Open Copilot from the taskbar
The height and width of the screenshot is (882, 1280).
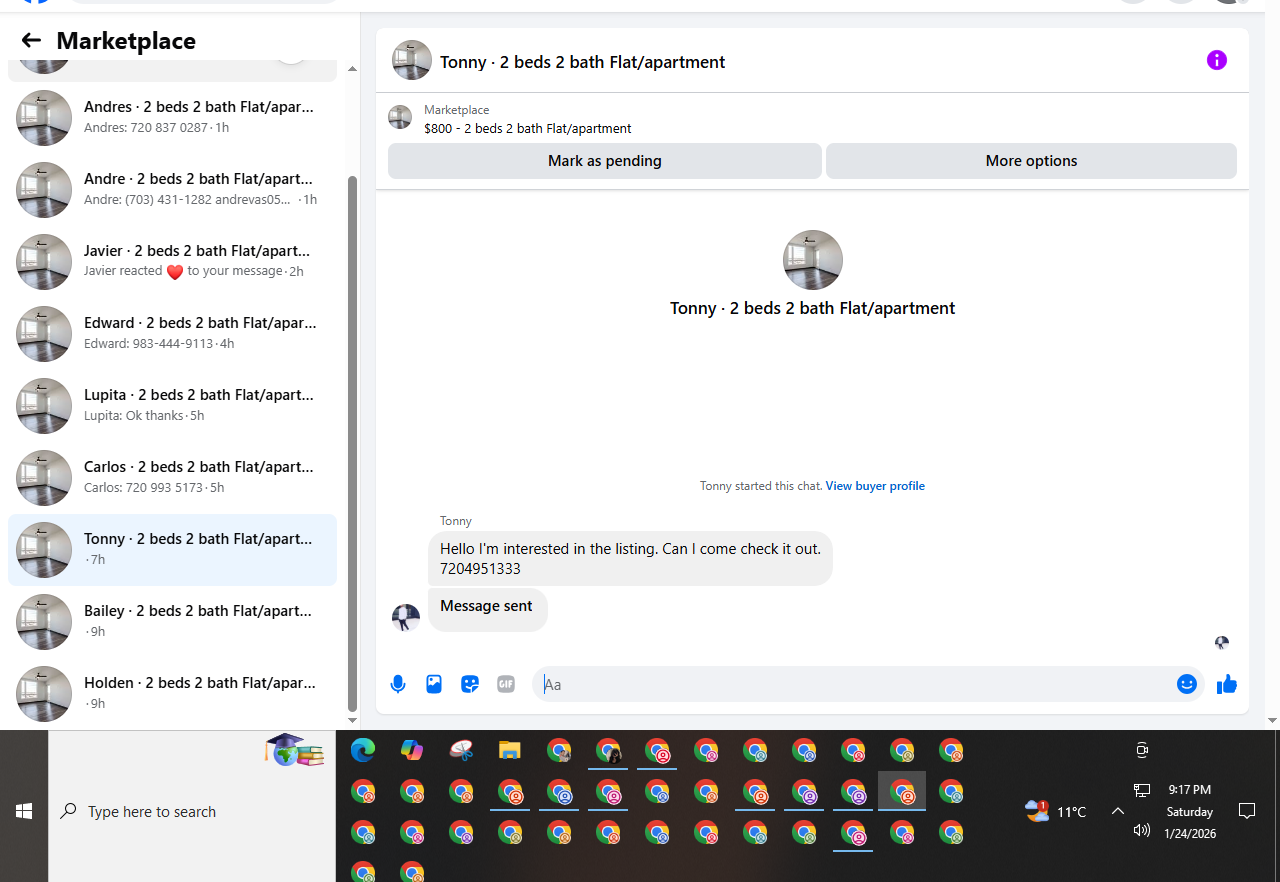[x=412, y=750]
